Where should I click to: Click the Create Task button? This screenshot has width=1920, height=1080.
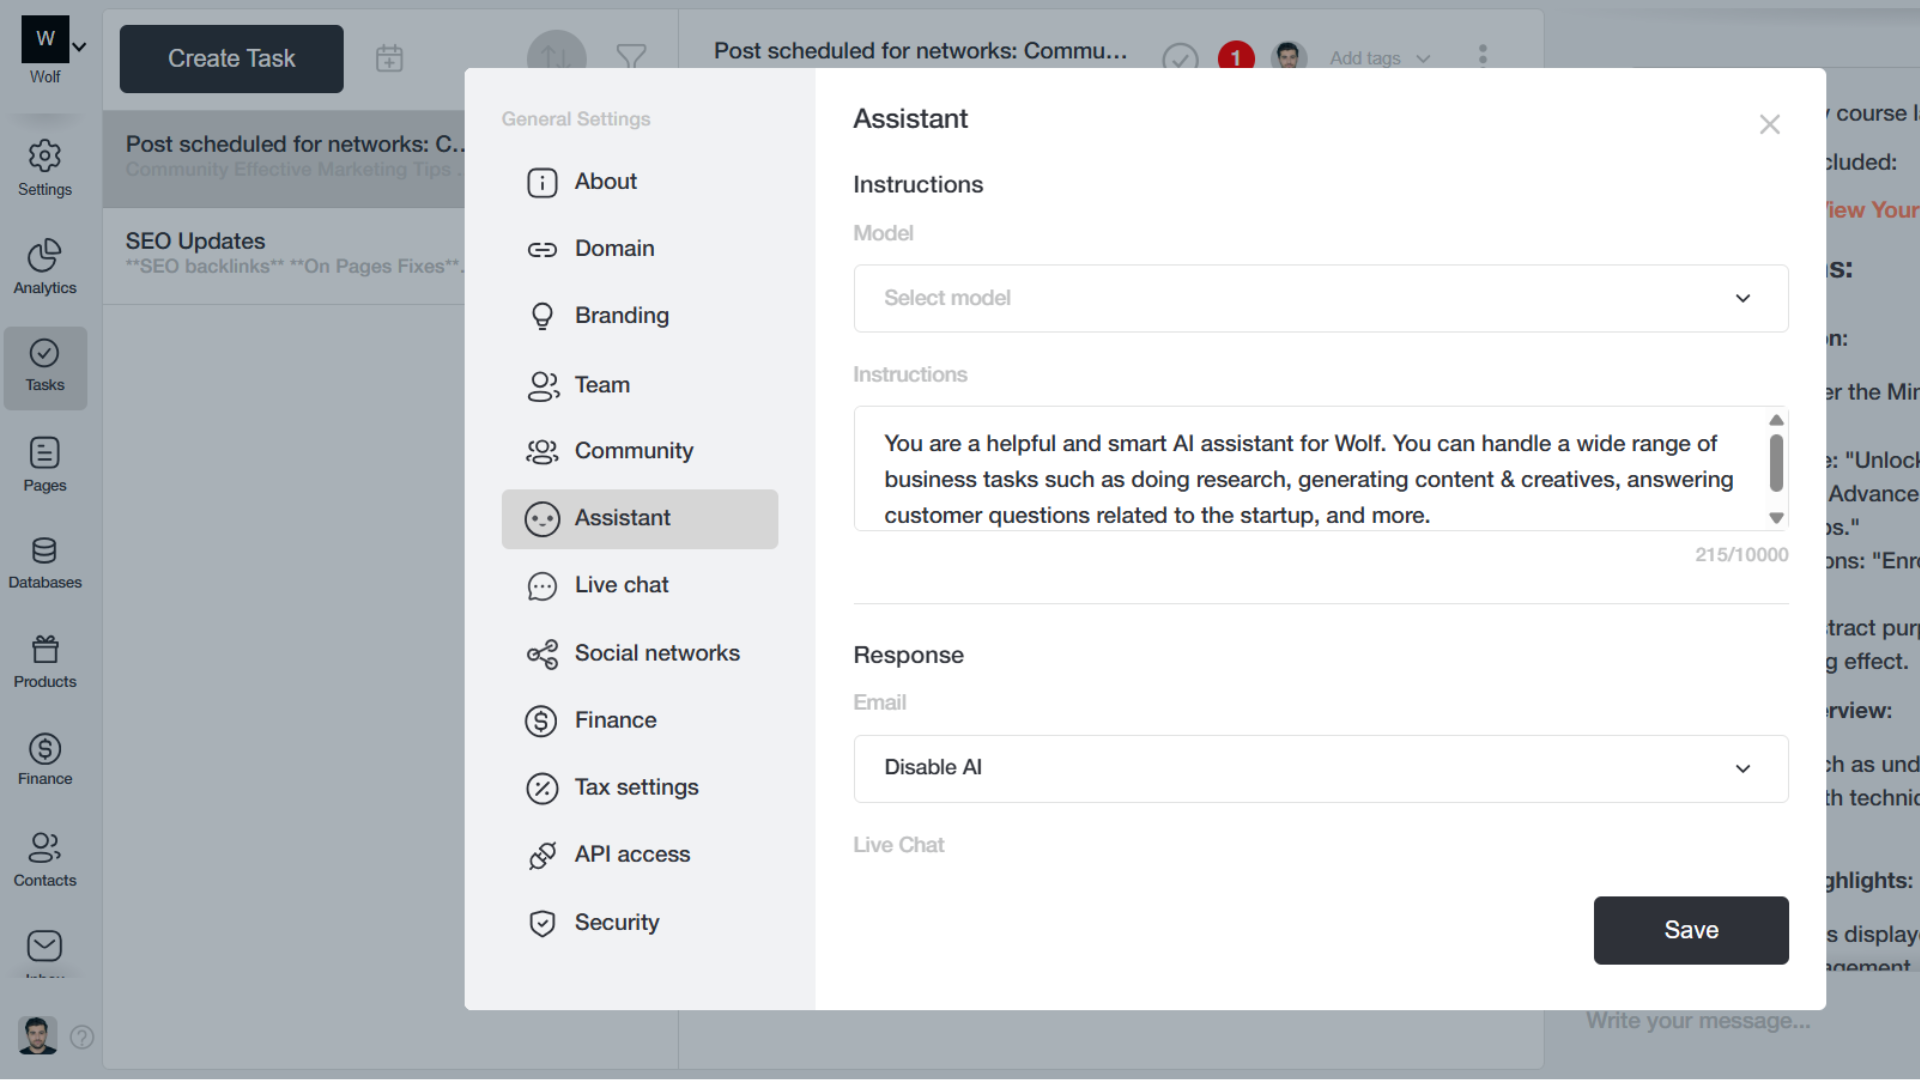[231, 58]
